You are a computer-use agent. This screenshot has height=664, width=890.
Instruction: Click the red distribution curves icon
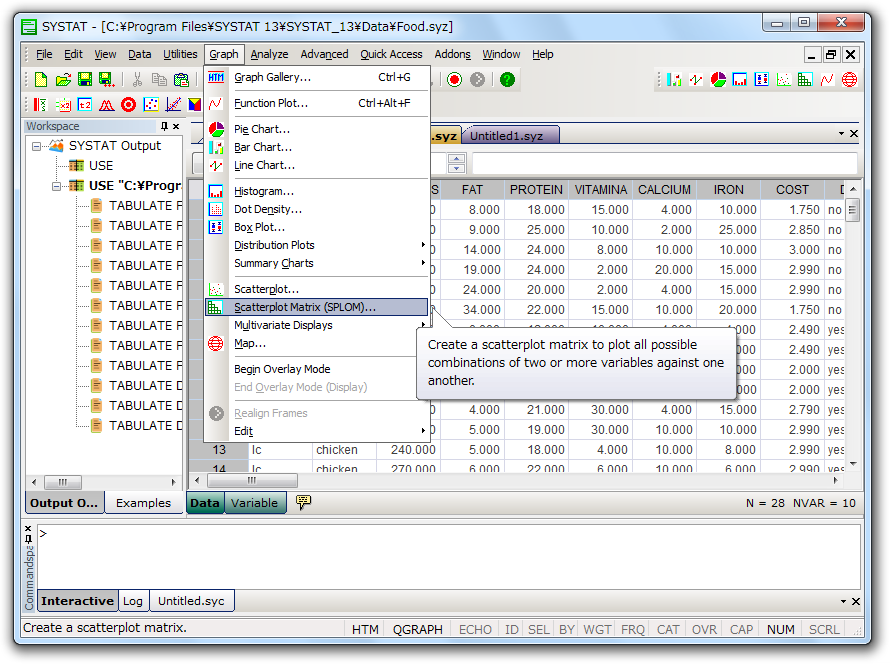click(107, 104)
